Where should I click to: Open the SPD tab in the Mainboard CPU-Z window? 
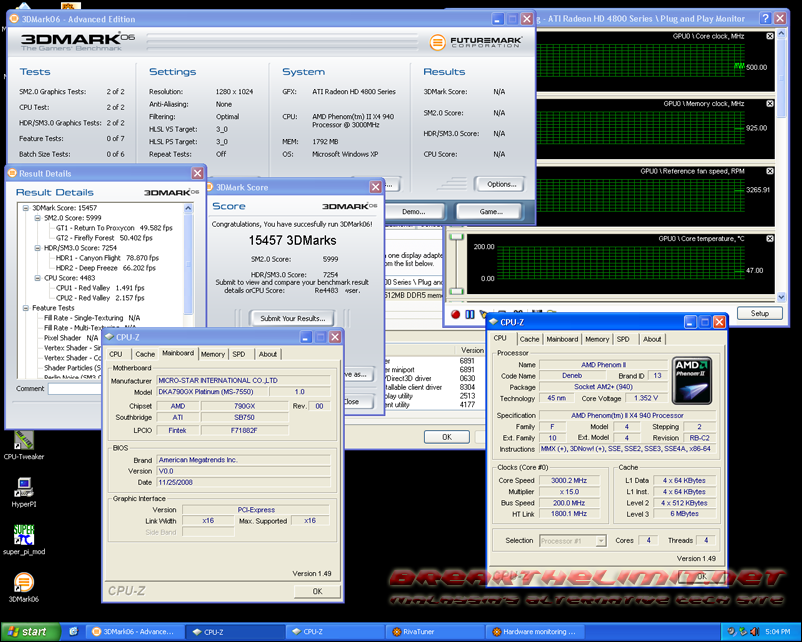[x=239, y=354]
